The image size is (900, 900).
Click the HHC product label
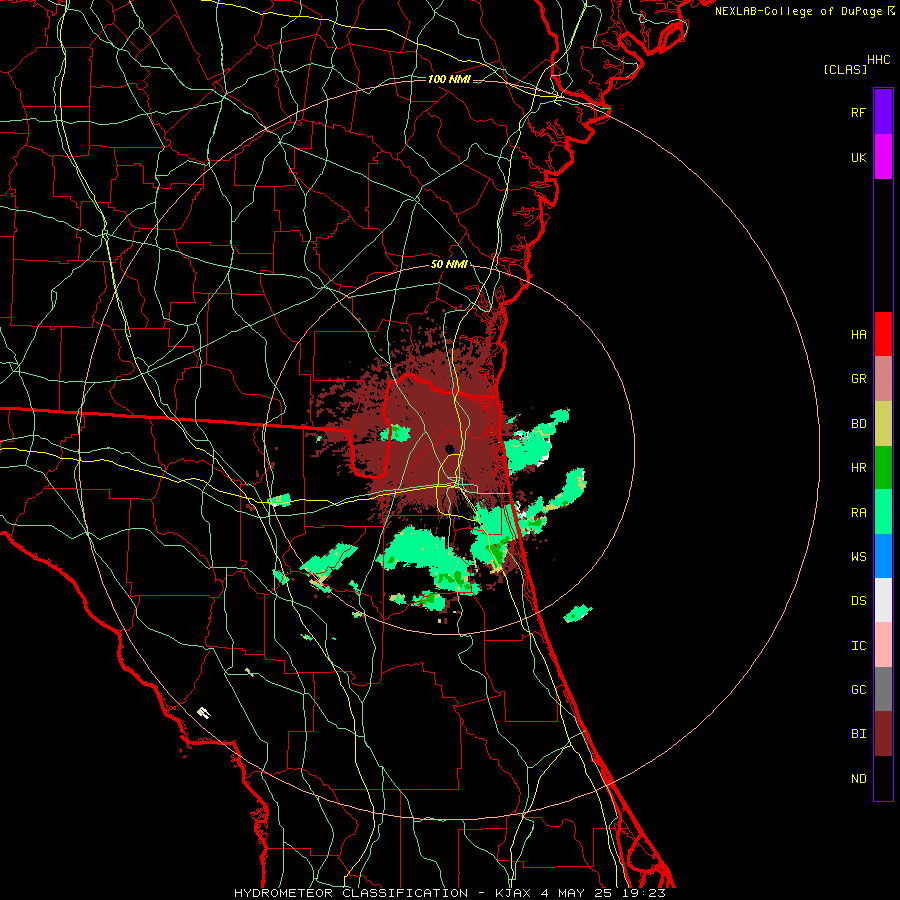click(878, 60)
